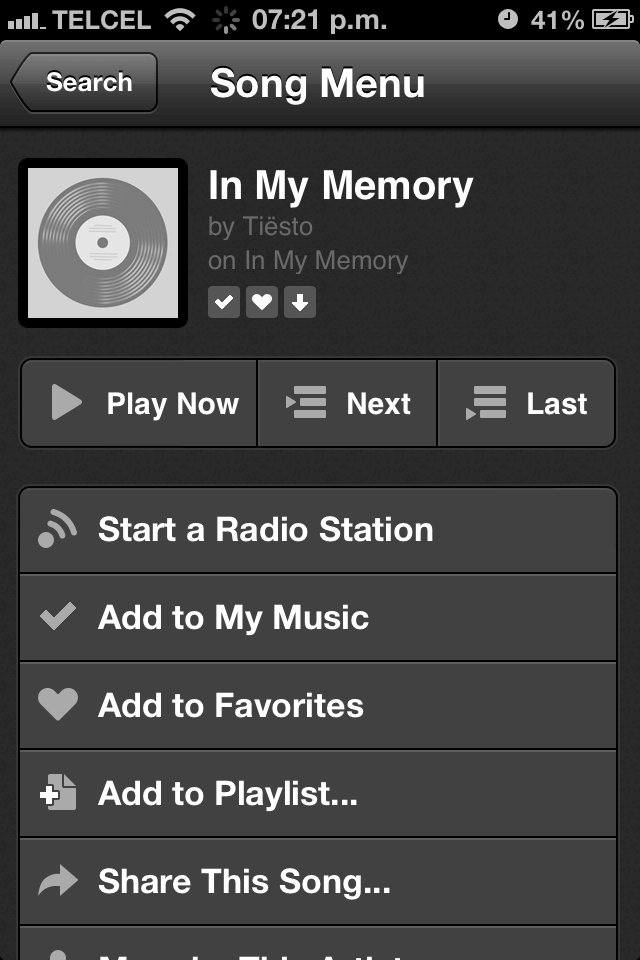
Task: Open Add to Playlist options
Action: coord(227,793)
